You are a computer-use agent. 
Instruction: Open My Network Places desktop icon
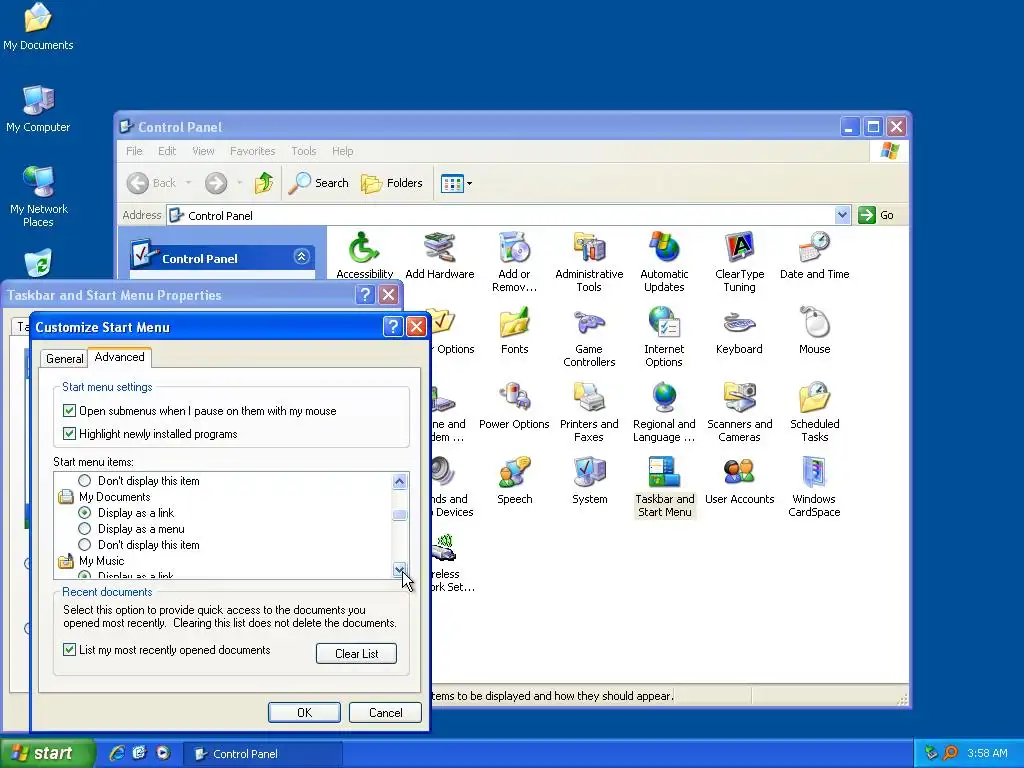[39, 196]
